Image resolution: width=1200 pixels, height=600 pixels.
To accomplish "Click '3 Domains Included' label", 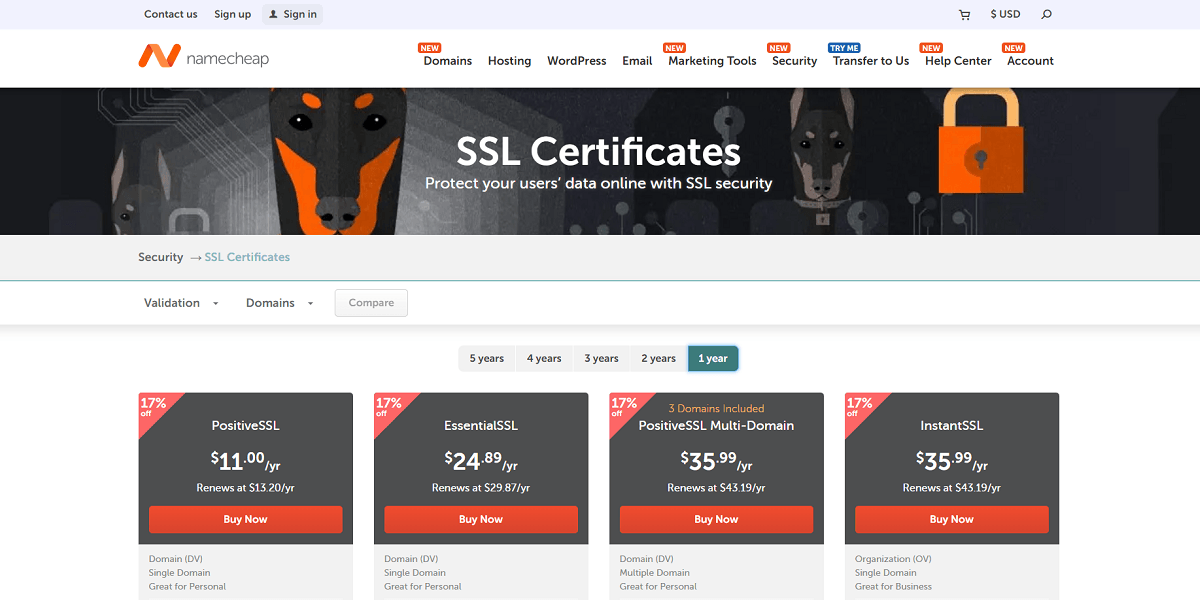I will (x=716, y=408).
